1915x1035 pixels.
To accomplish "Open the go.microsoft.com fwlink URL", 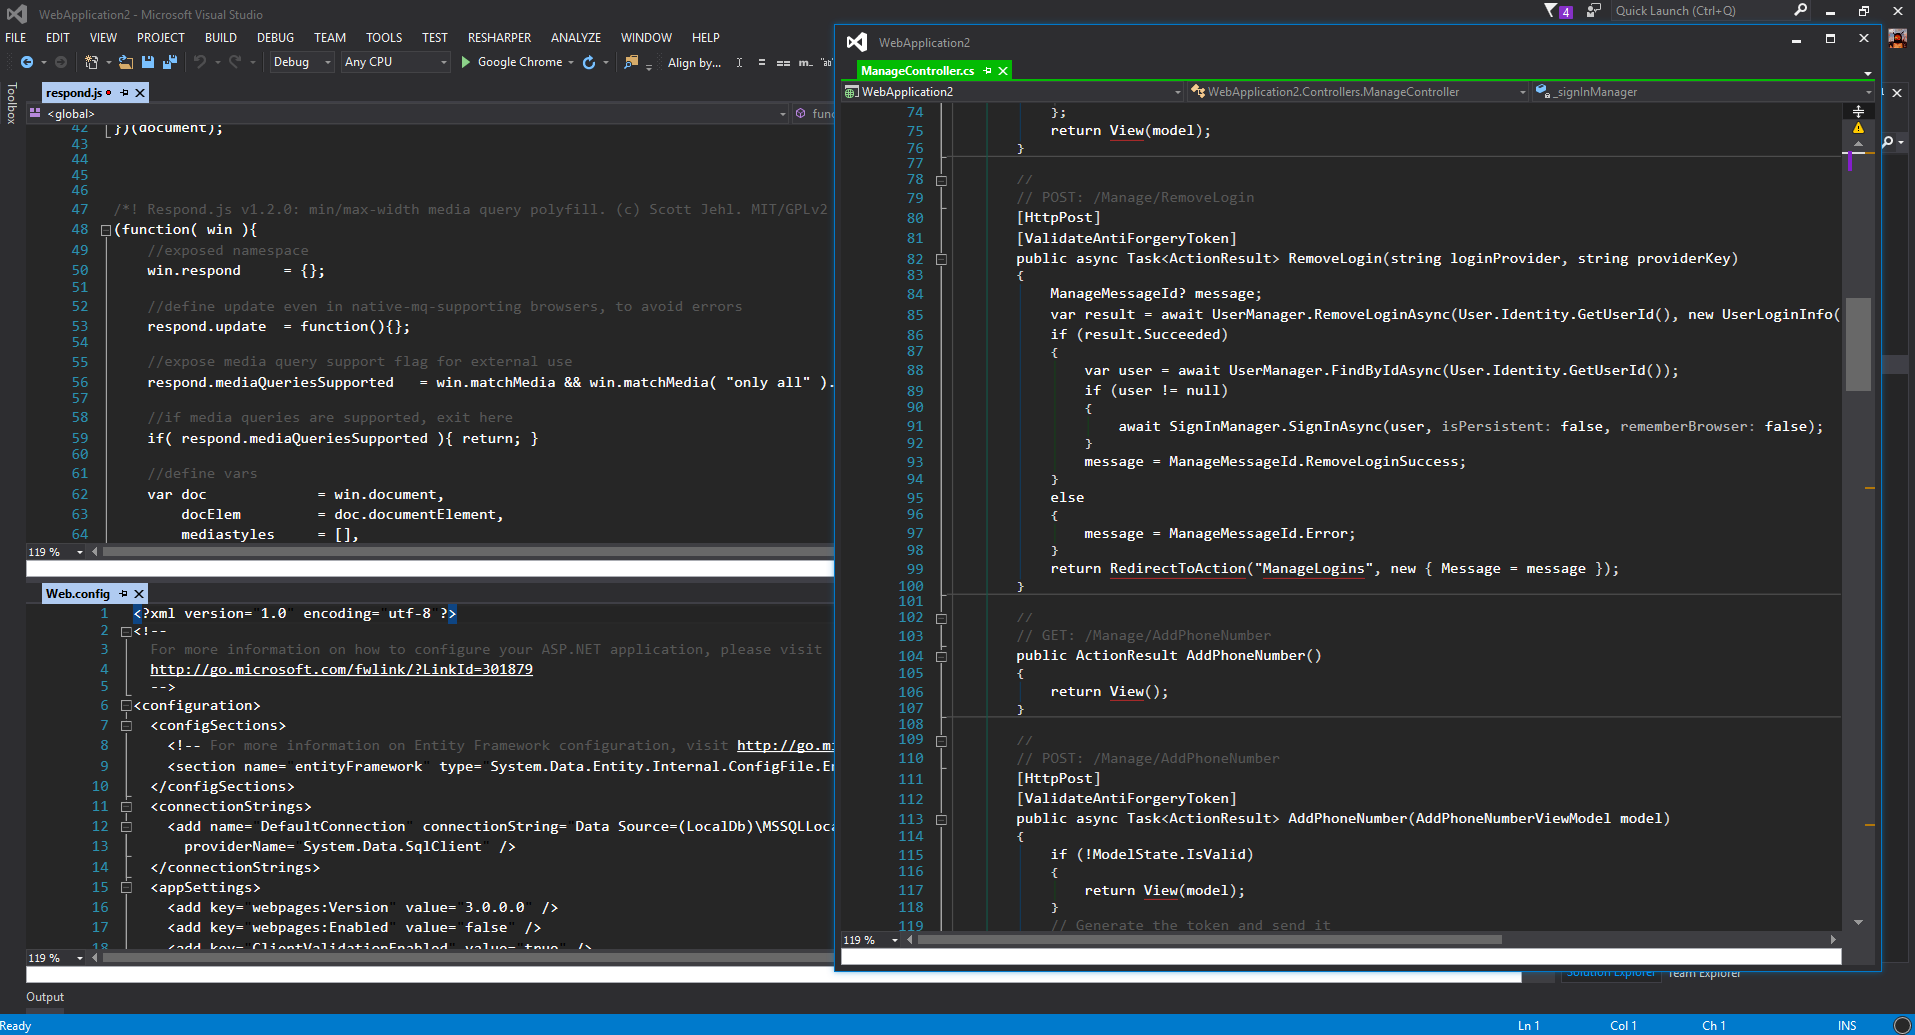I will [x=341, y=669].
